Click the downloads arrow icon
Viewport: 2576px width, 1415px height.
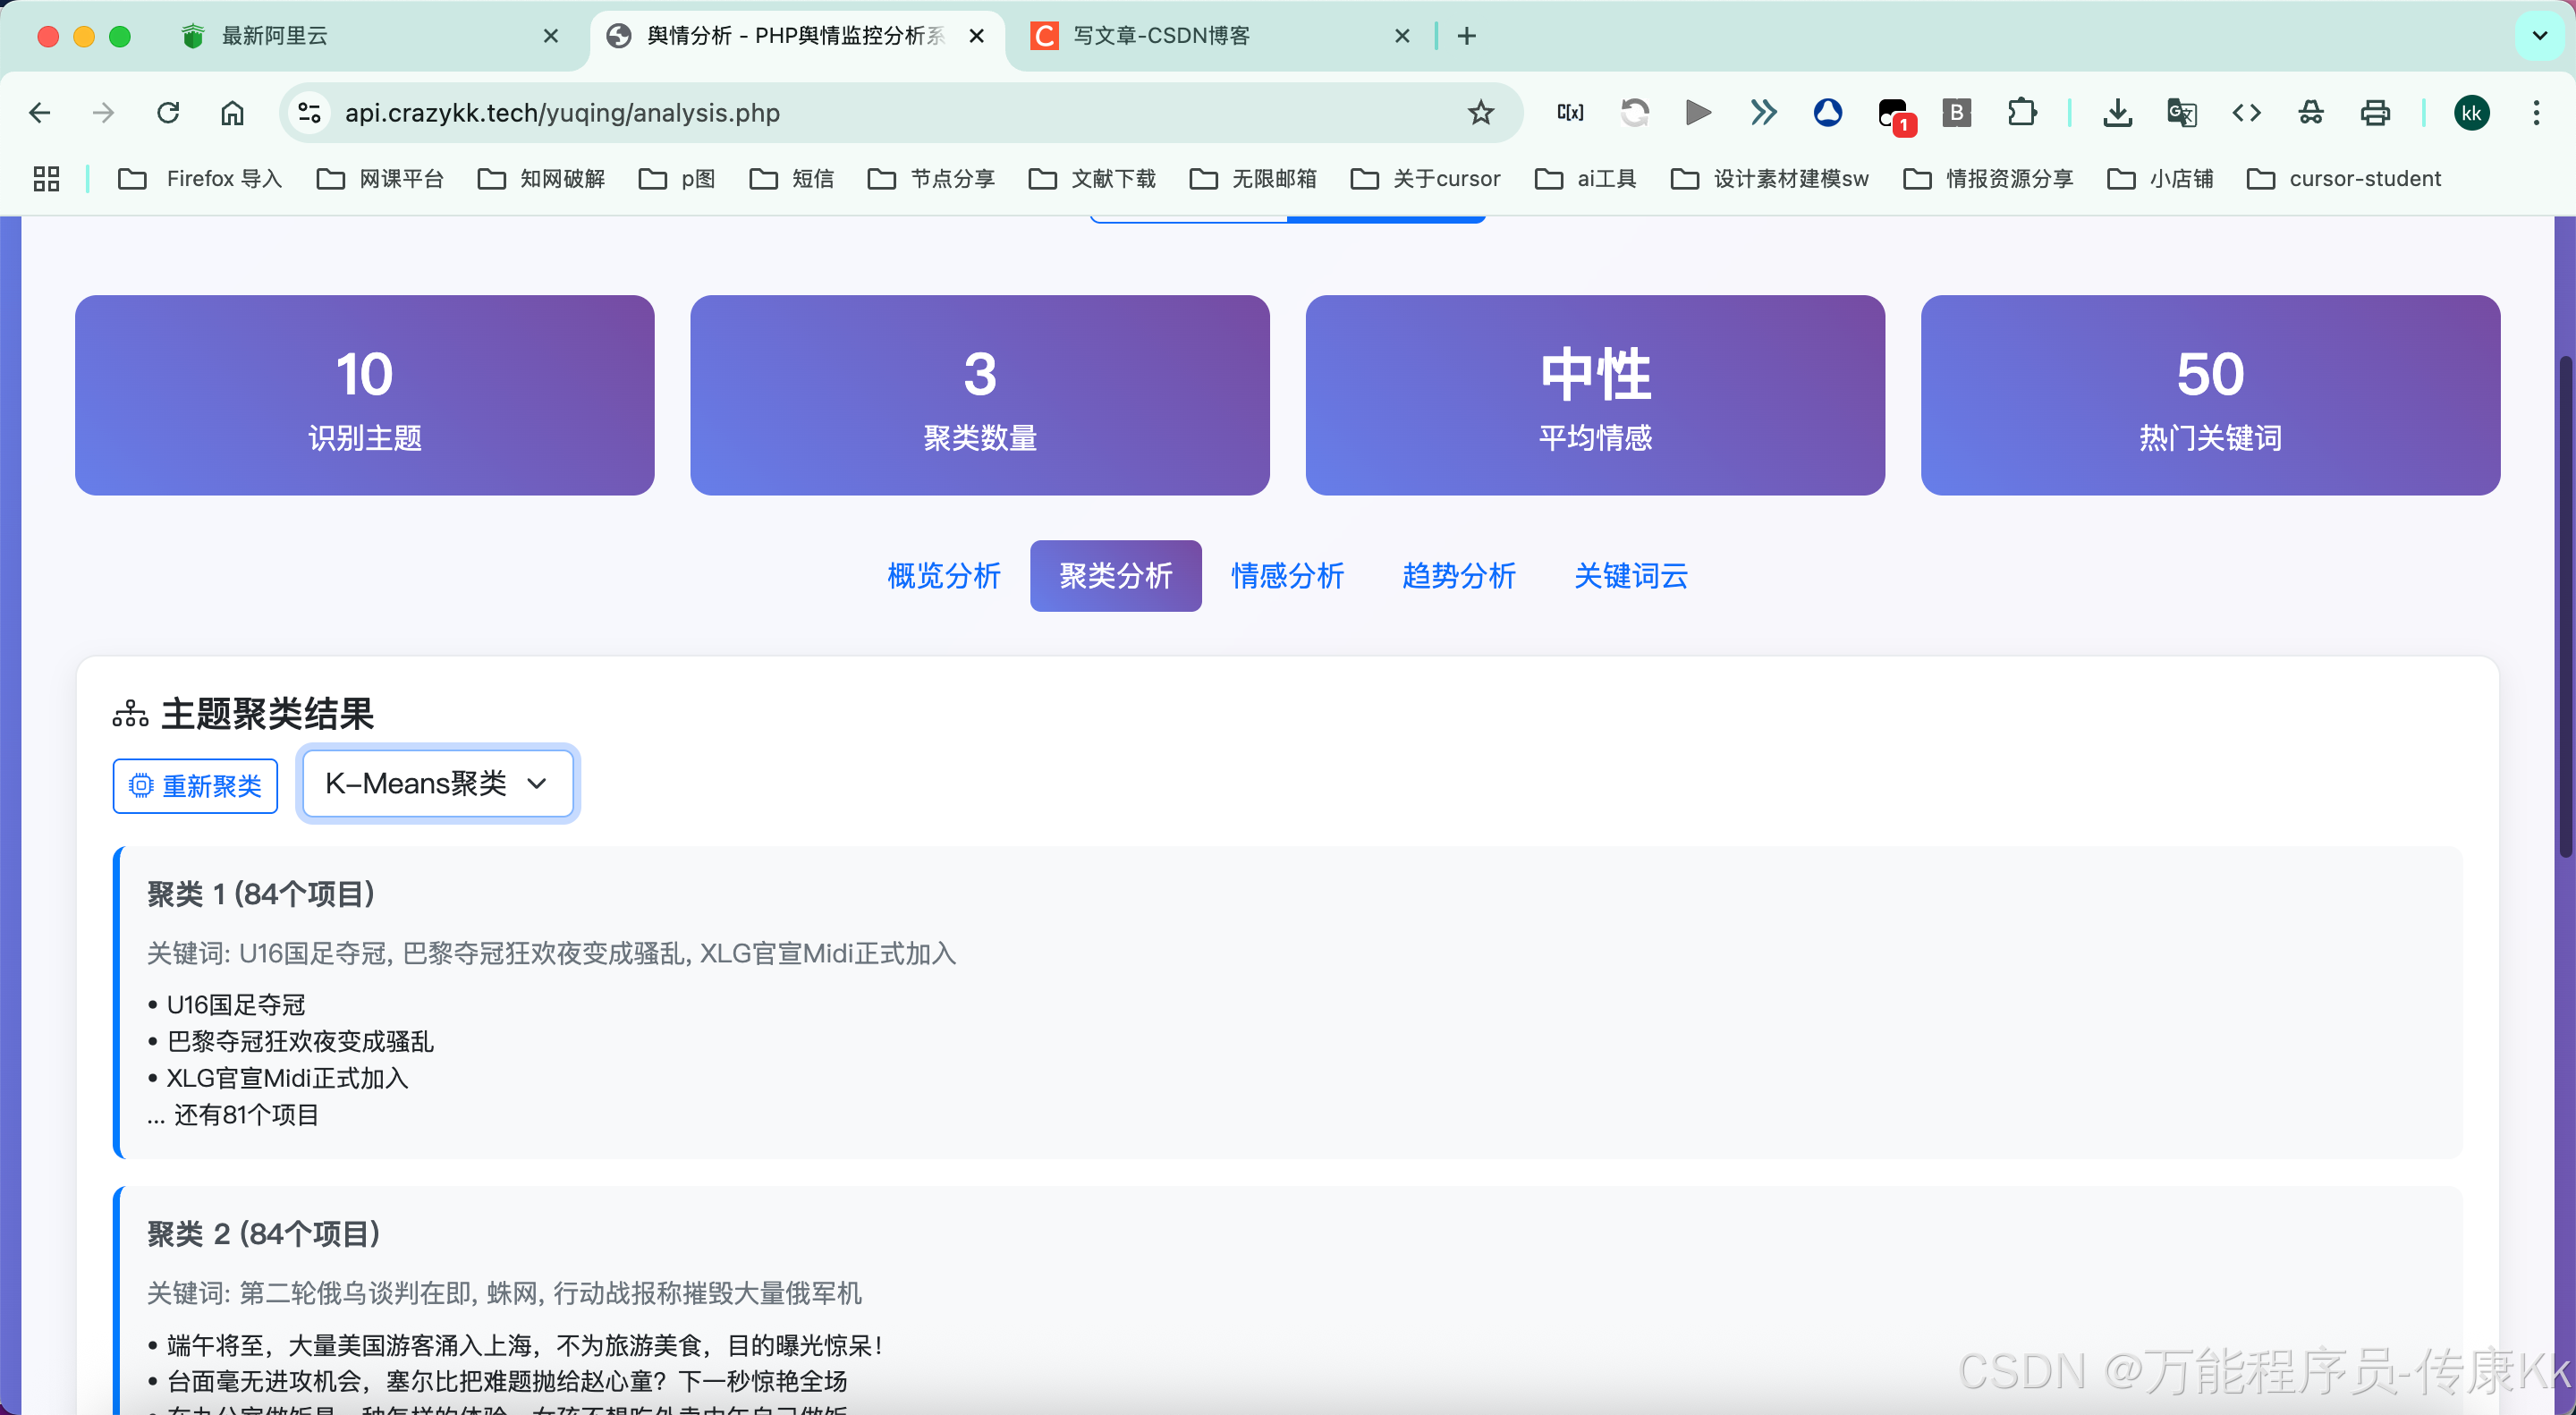coord(2117,113)
